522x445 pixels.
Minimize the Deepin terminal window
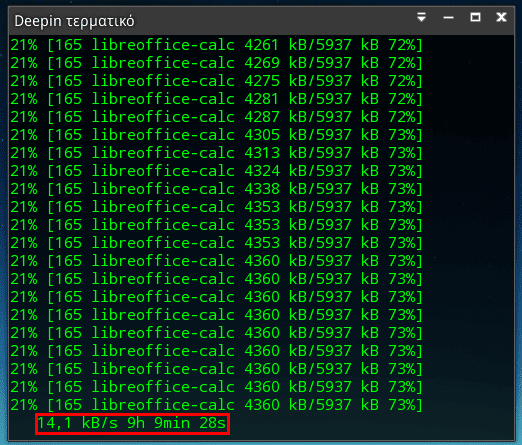[x=448, y=17]
